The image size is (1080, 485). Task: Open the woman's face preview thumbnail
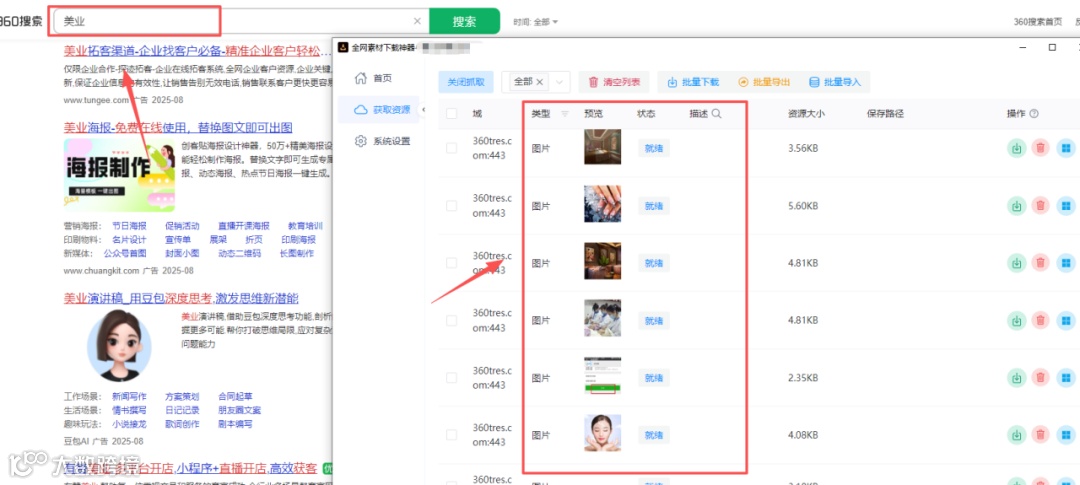point(603,433)
